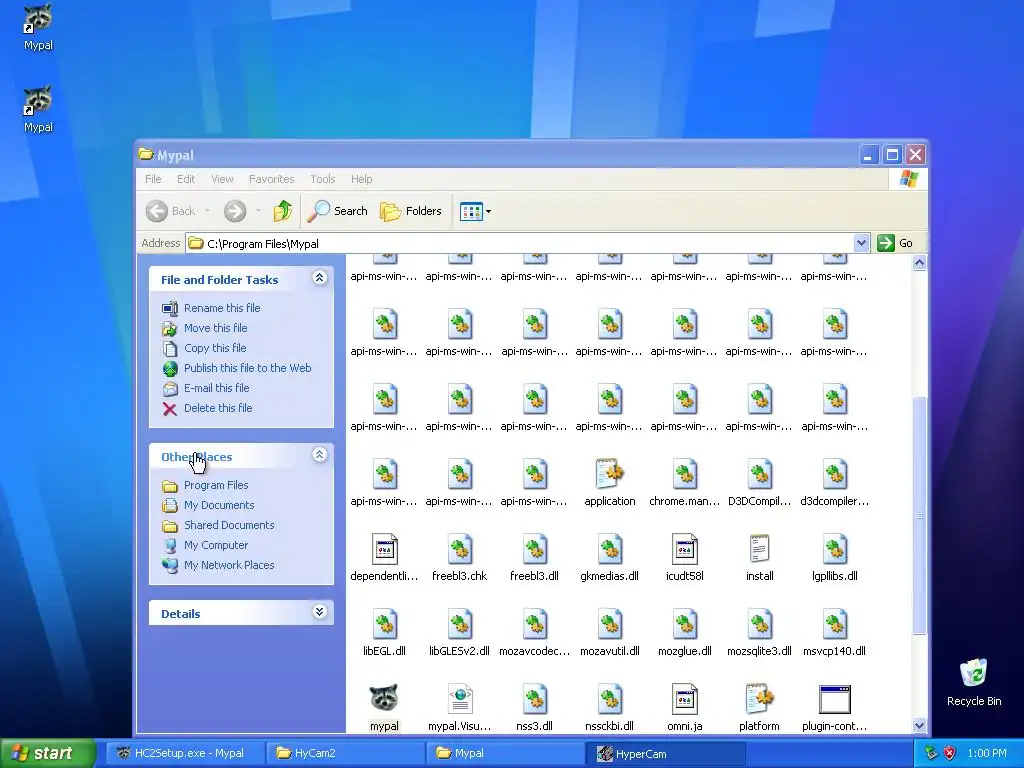1024x768 pixels.
Task: Click the vertical scrollbar up arrow
Action: 920,263
